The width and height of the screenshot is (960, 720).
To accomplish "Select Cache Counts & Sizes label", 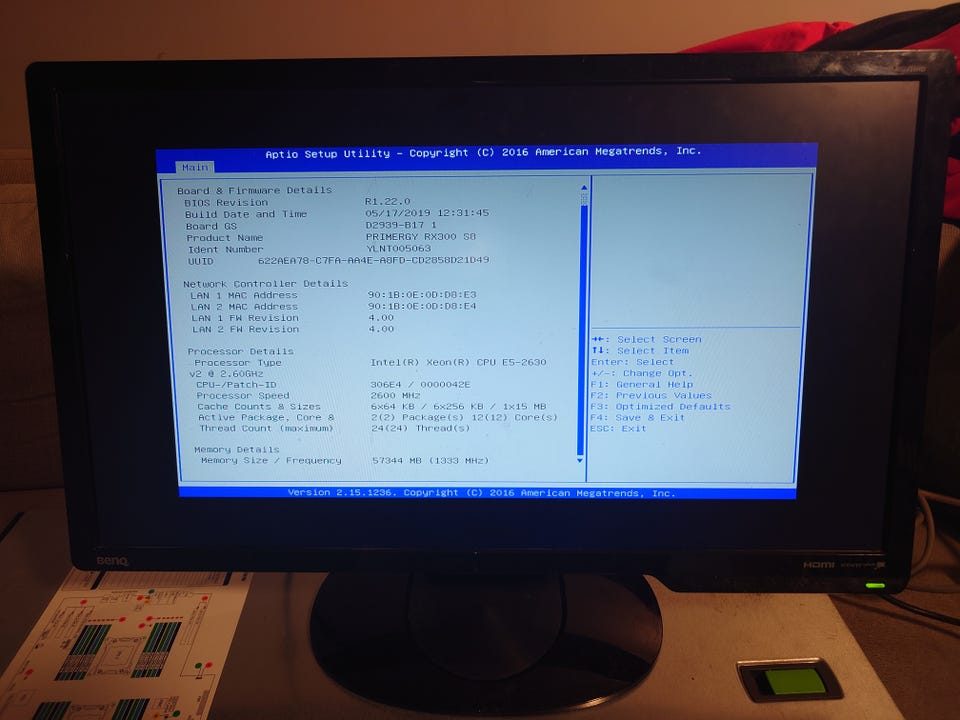I will (258, 407).
